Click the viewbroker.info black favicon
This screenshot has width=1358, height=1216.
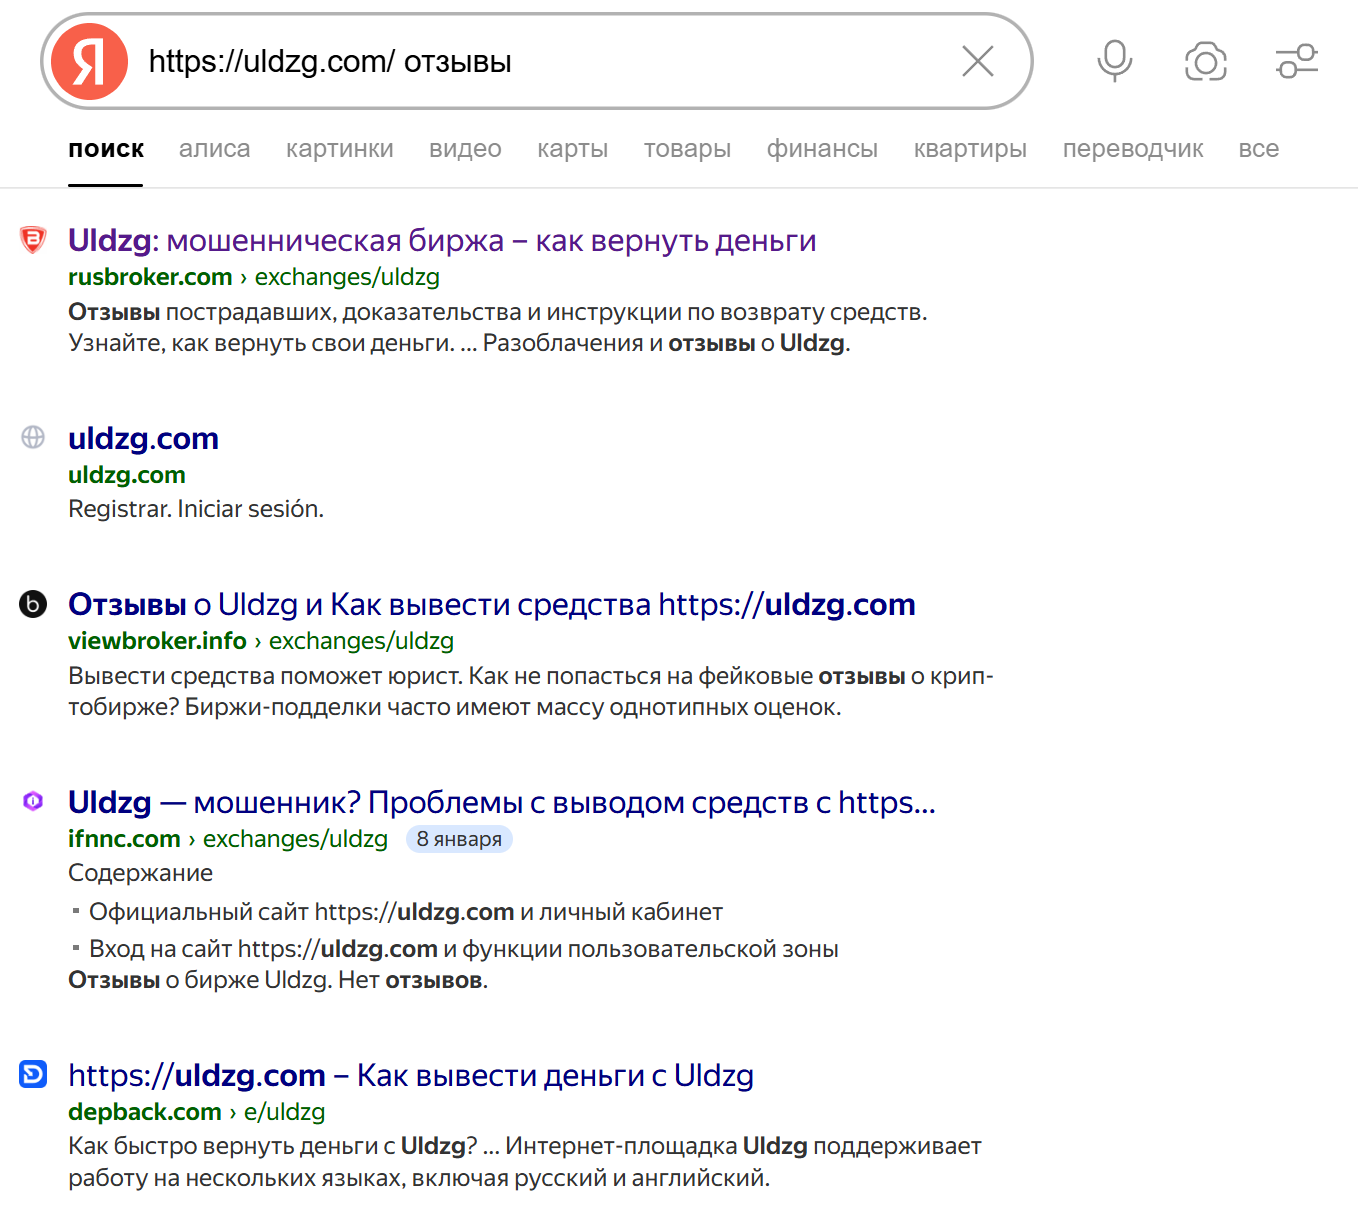[33, 604]
